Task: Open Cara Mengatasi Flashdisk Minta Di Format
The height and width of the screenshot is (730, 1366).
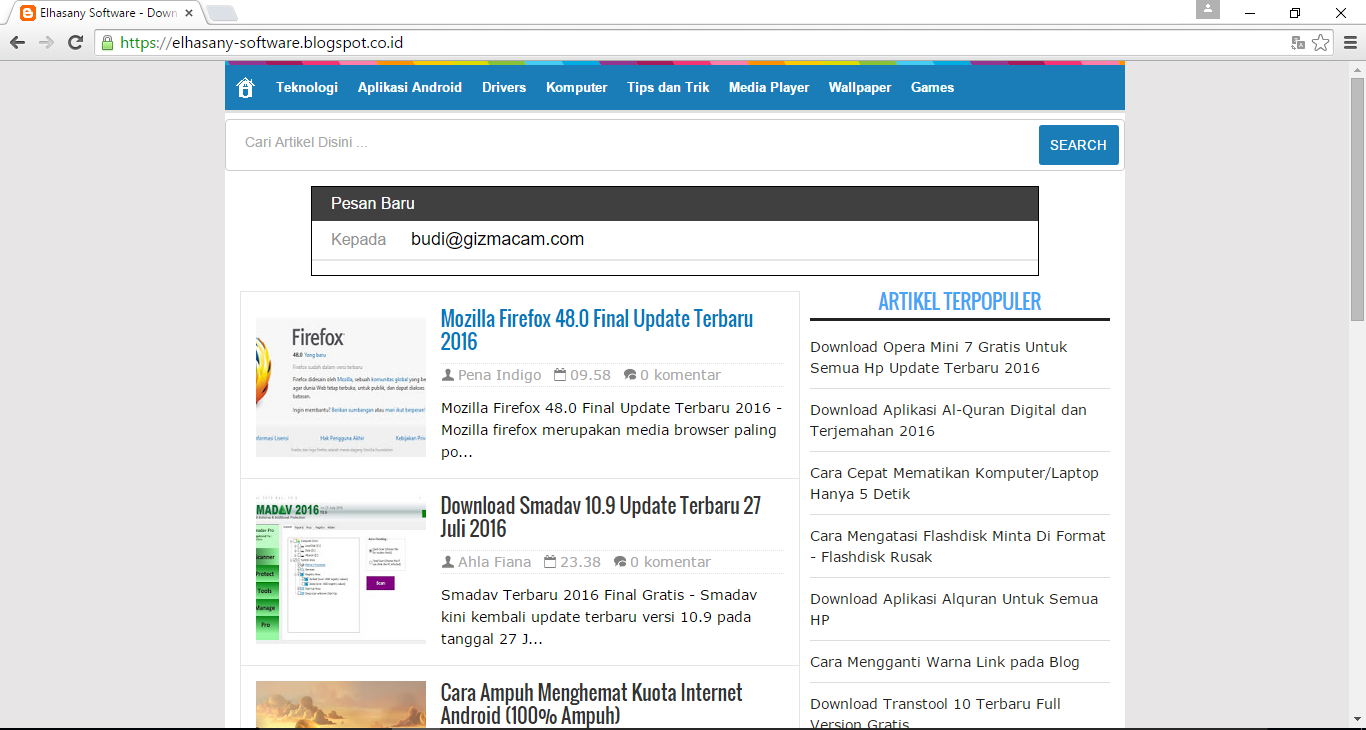Action: [958, 547]
